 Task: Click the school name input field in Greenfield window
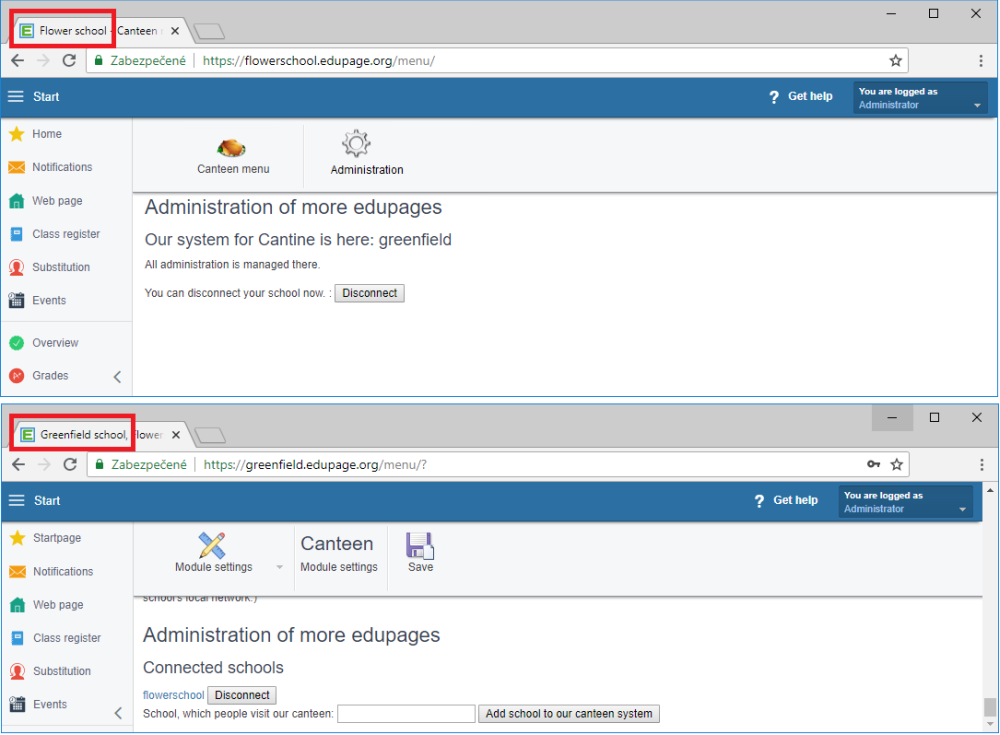pos(406,713)
